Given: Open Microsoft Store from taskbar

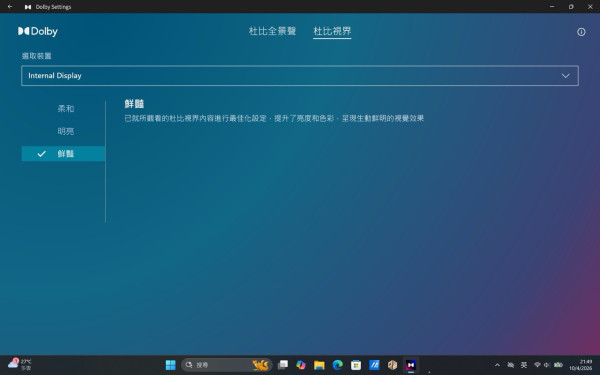Looking at the screenshot, I should tap(356, 365).
